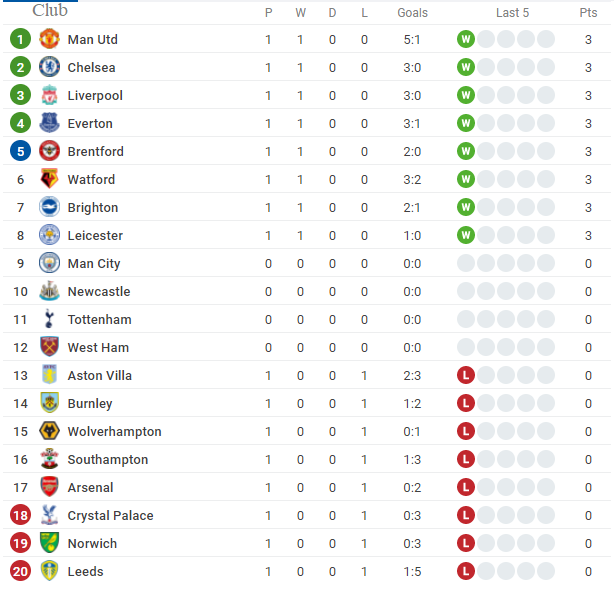Open the Brentford team link
Image resolution: width=614 pixels, height=589 pixels.
point(96,151)
